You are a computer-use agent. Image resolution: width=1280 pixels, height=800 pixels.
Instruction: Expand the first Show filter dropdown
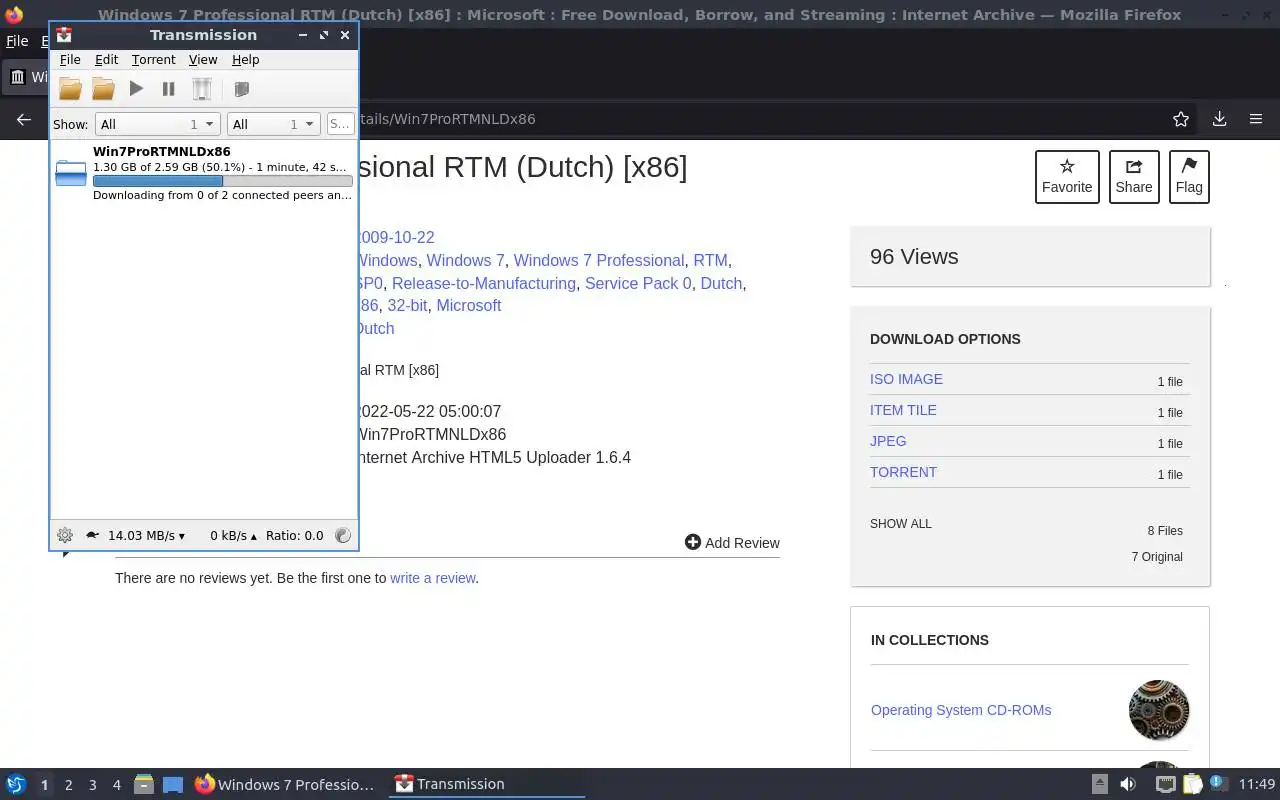pyautogui.click(x=157, y=124)
